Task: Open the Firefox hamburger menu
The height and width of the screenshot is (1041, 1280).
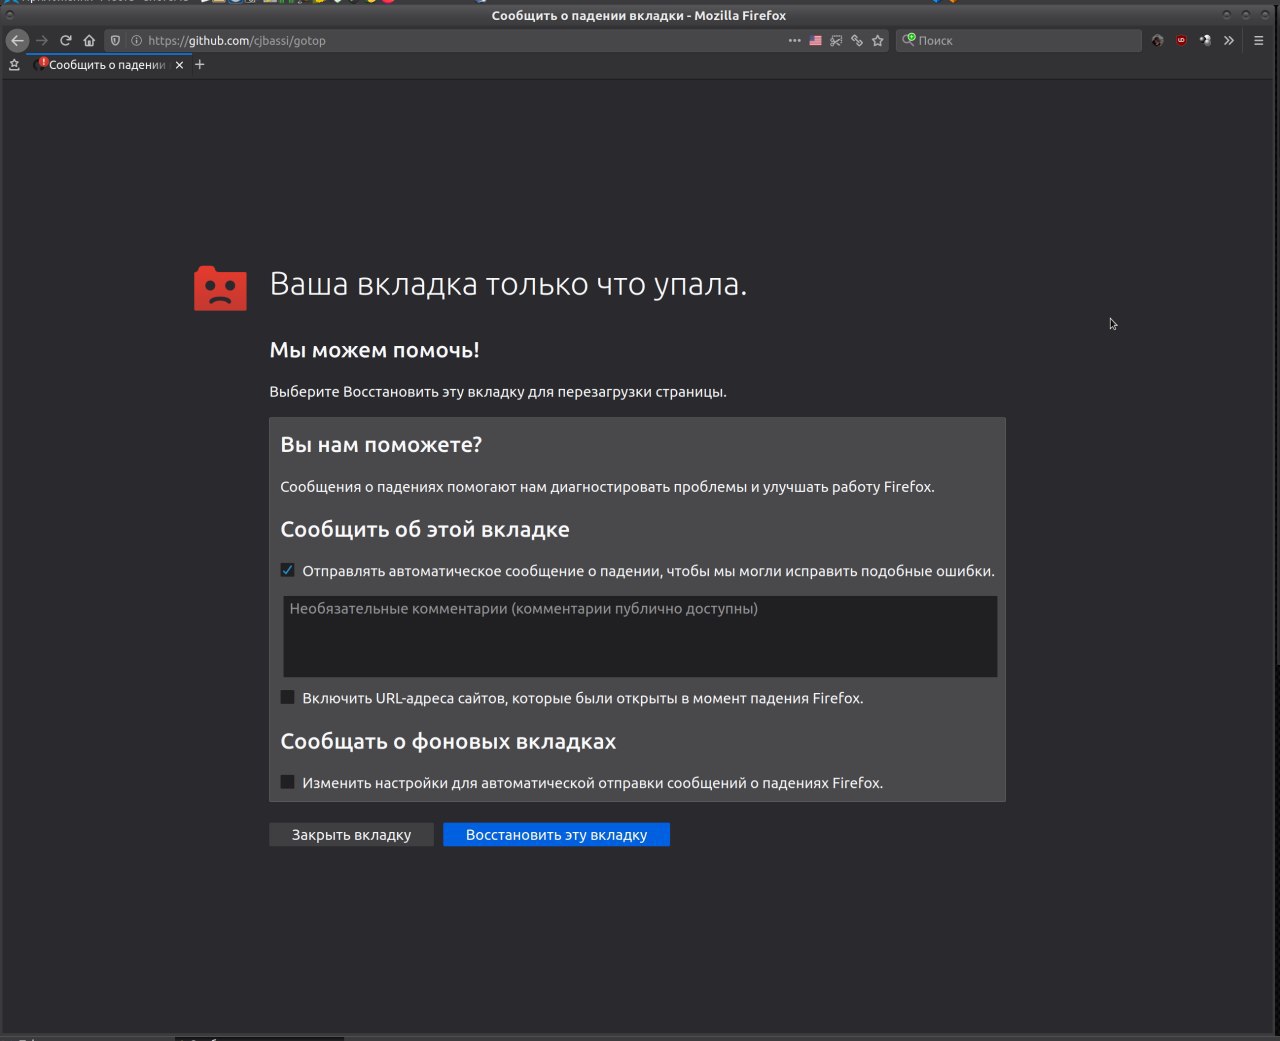Action: tap(1258, 40)
